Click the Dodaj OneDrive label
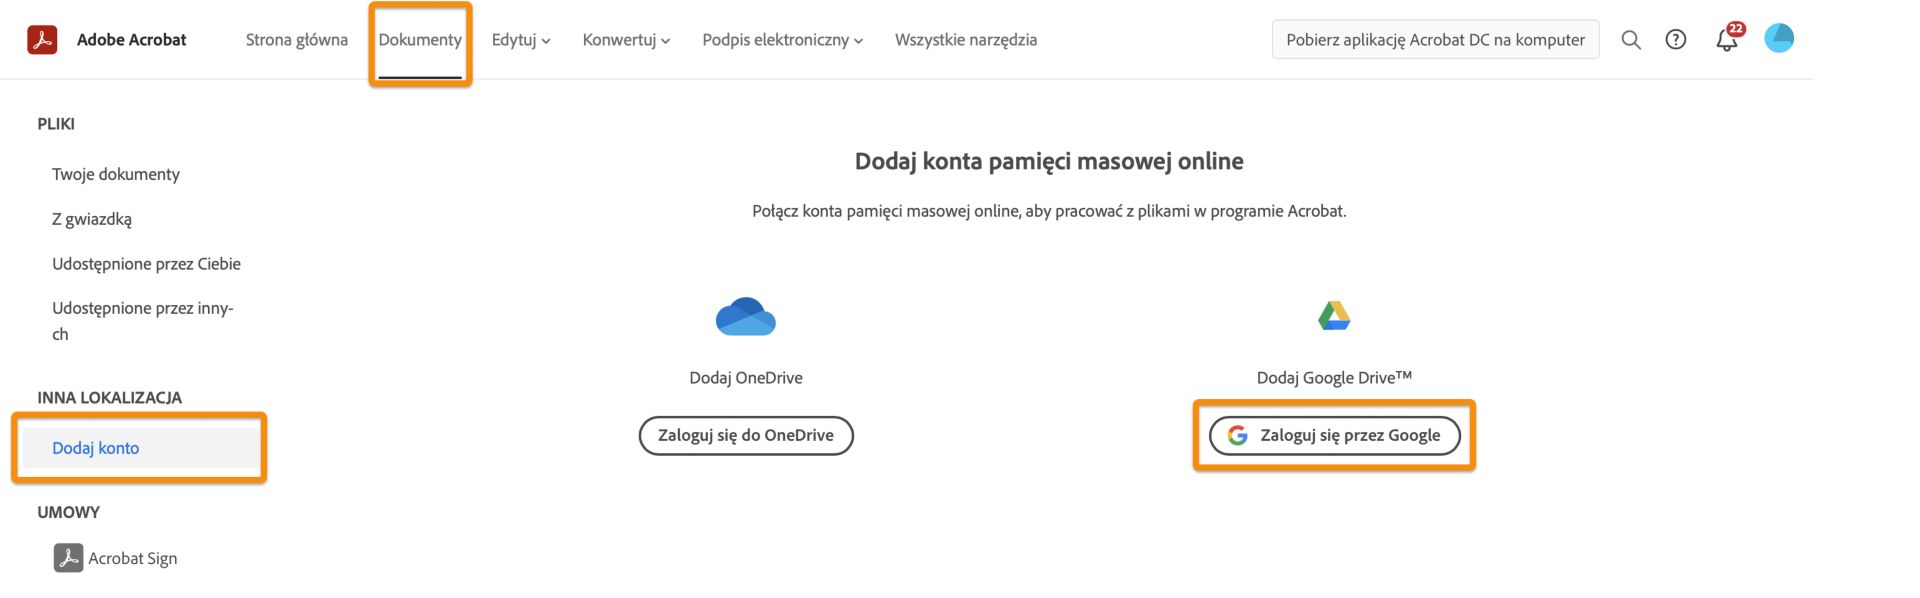 tap(746, 378)
